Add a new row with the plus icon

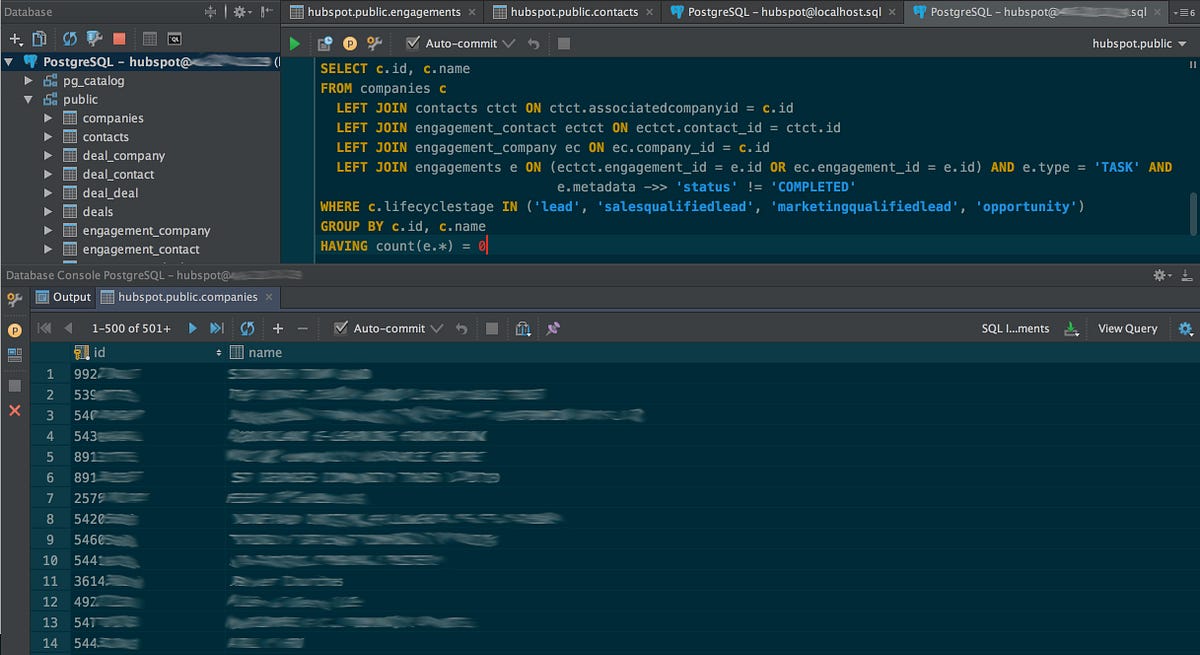277,327
